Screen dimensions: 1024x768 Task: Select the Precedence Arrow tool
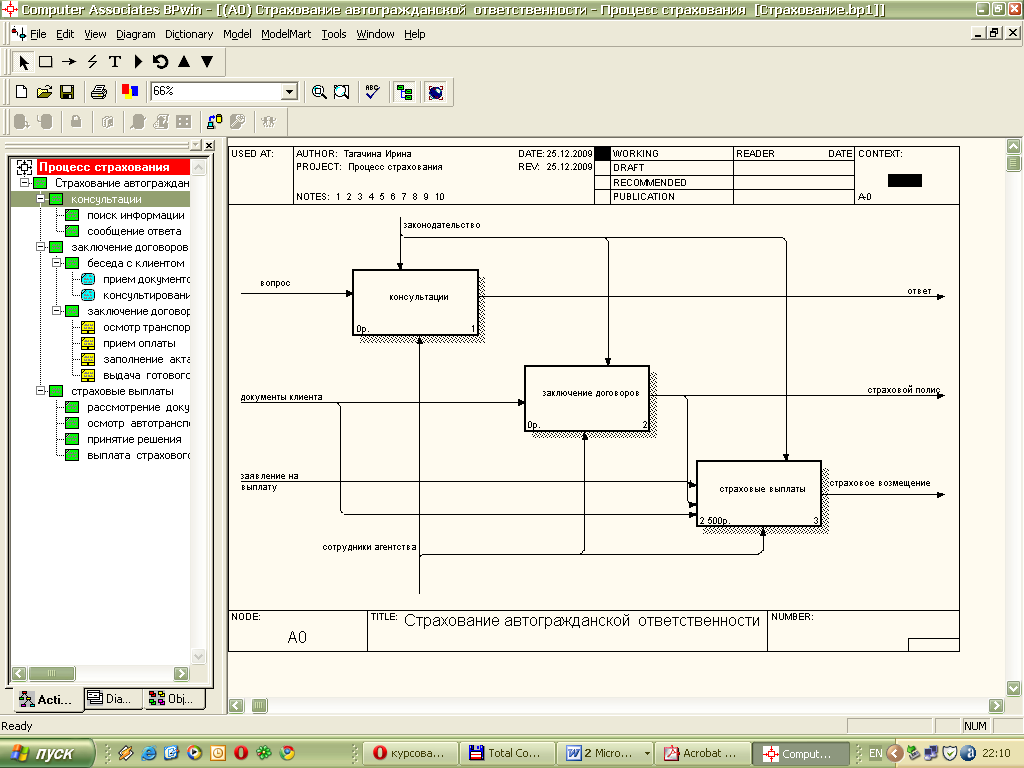69,62
